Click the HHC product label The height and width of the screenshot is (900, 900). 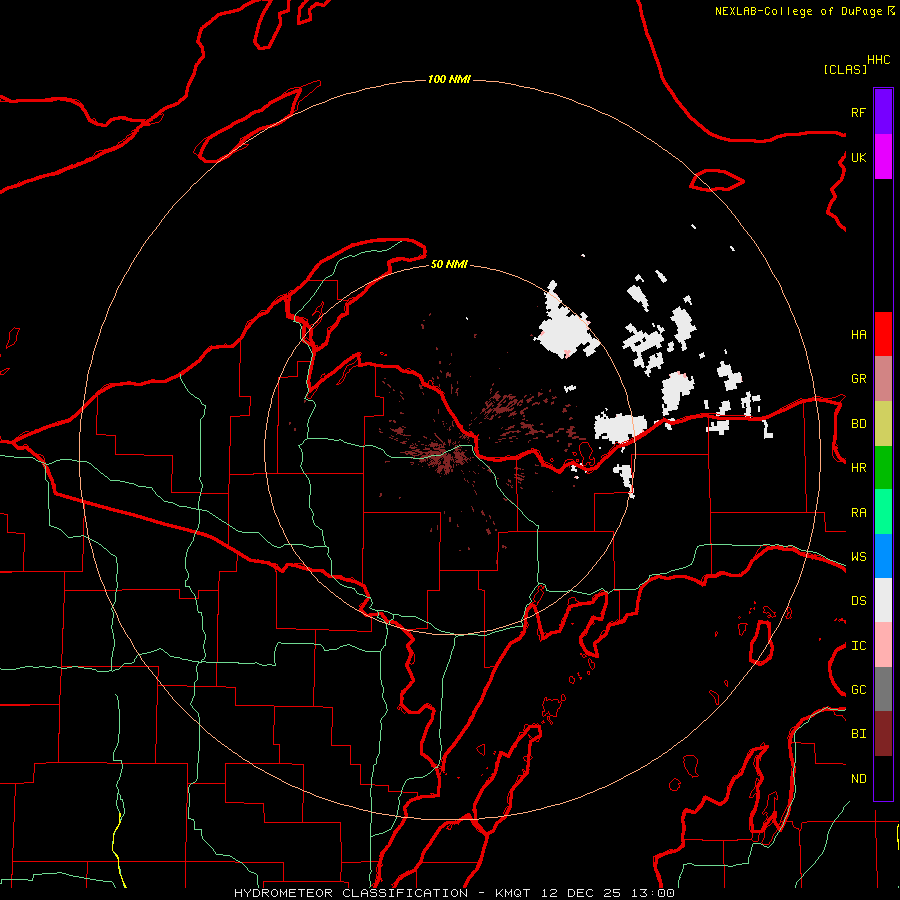[x=879, y=60]
